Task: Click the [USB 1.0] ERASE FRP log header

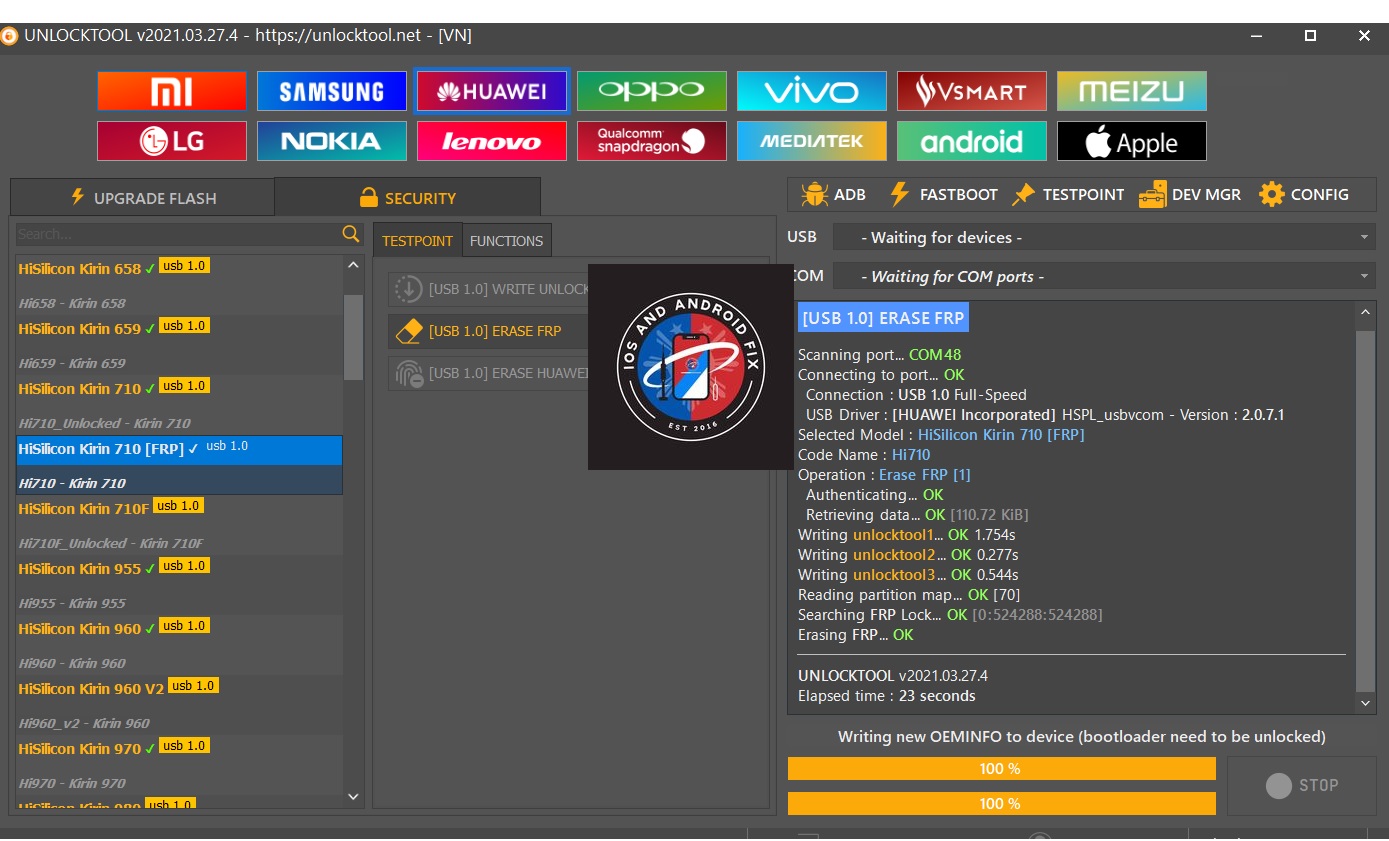Action: click(x=883, y=319)
